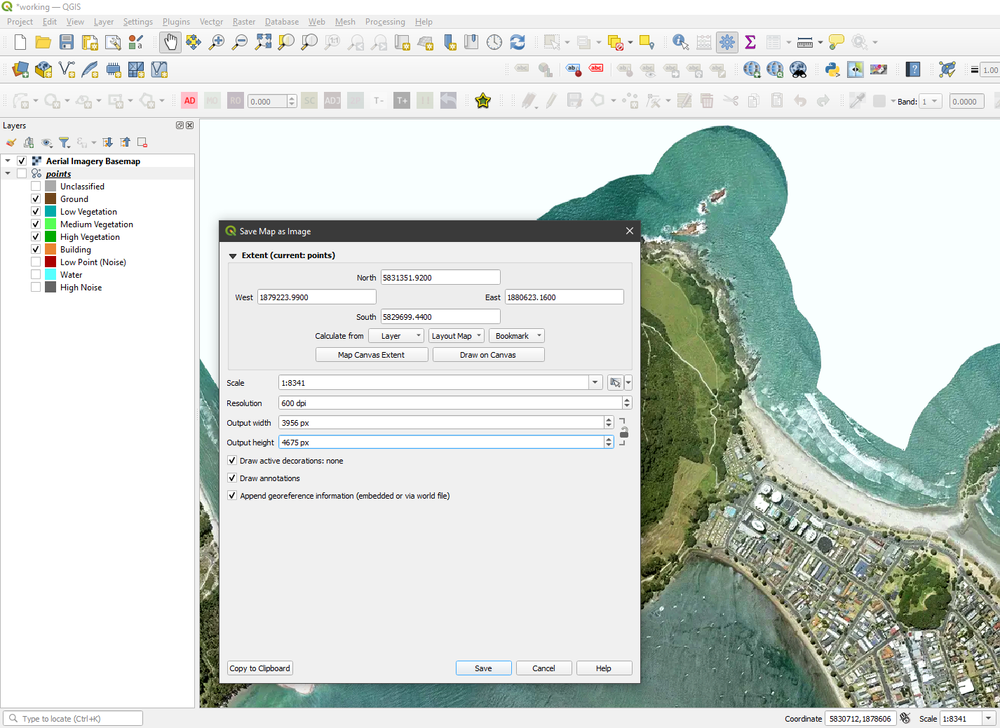Click the Building orange color swatch
This screenshot has height=728, width=1000.
click(50, 249)
